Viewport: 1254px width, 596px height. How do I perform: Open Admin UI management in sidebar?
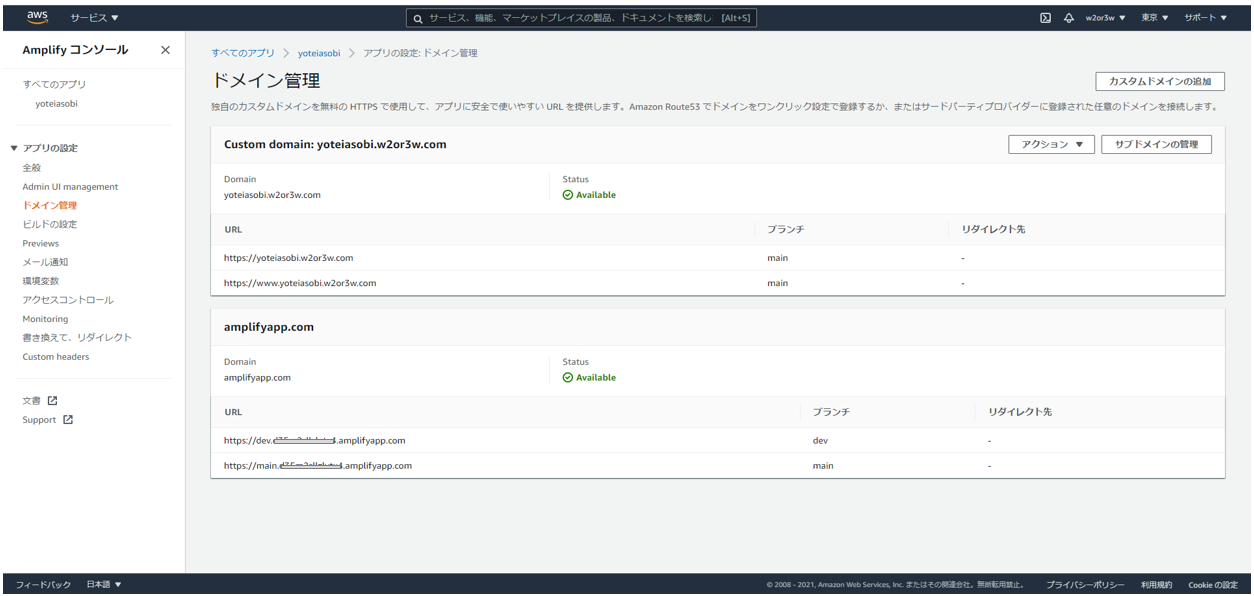tap(70, 187)
